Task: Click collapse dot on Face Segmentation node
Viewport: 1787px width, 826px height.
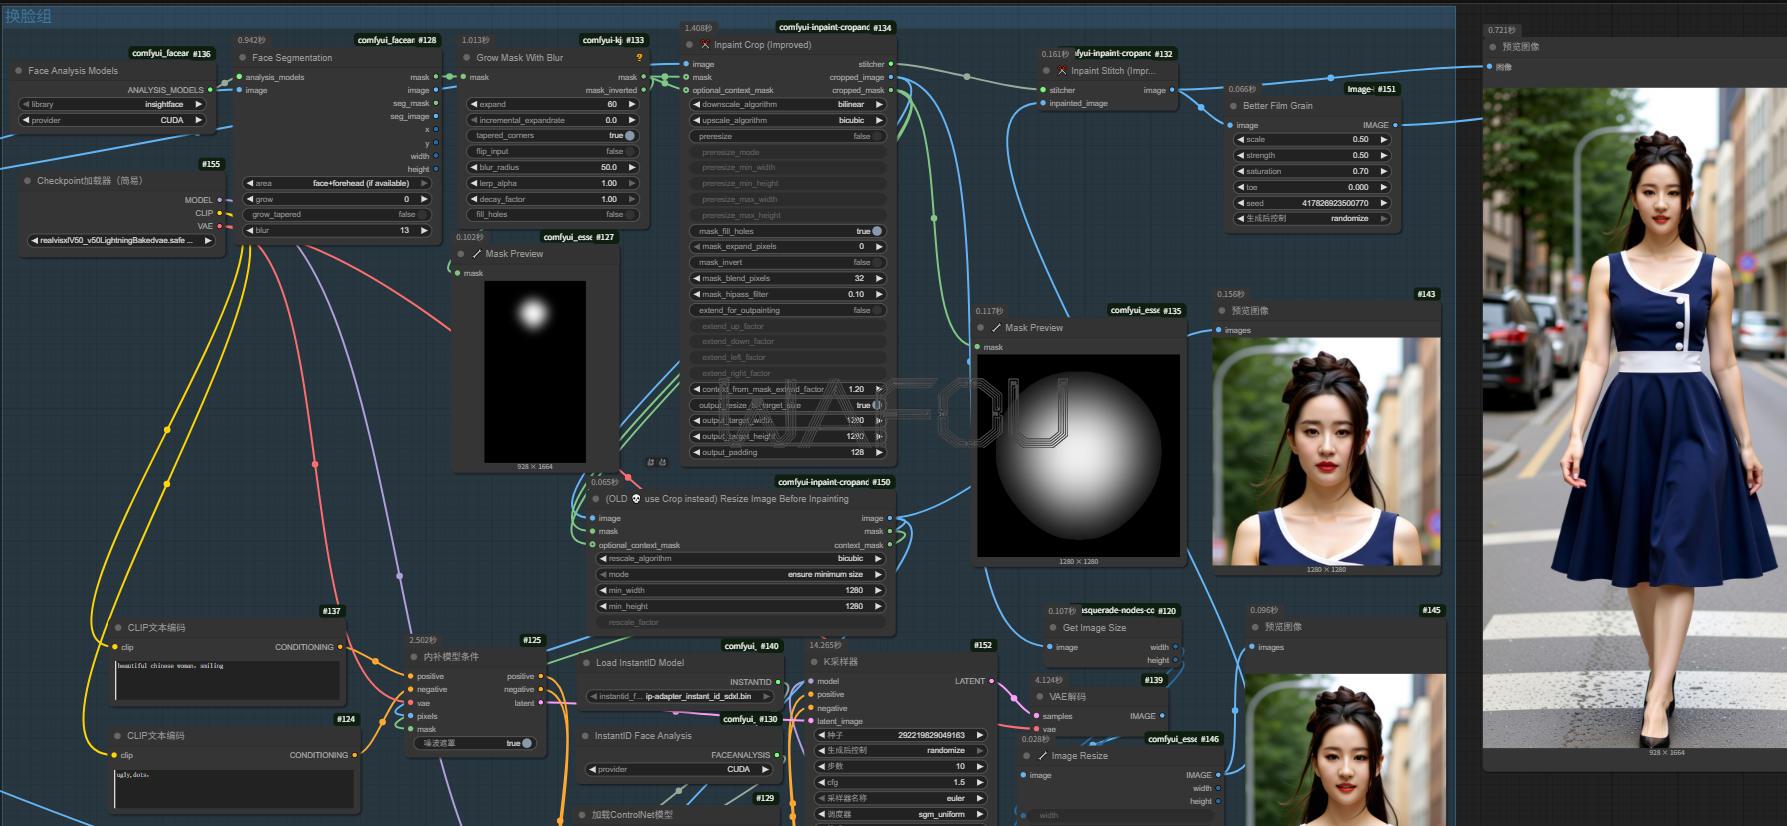Action: (x=242, y=58)
